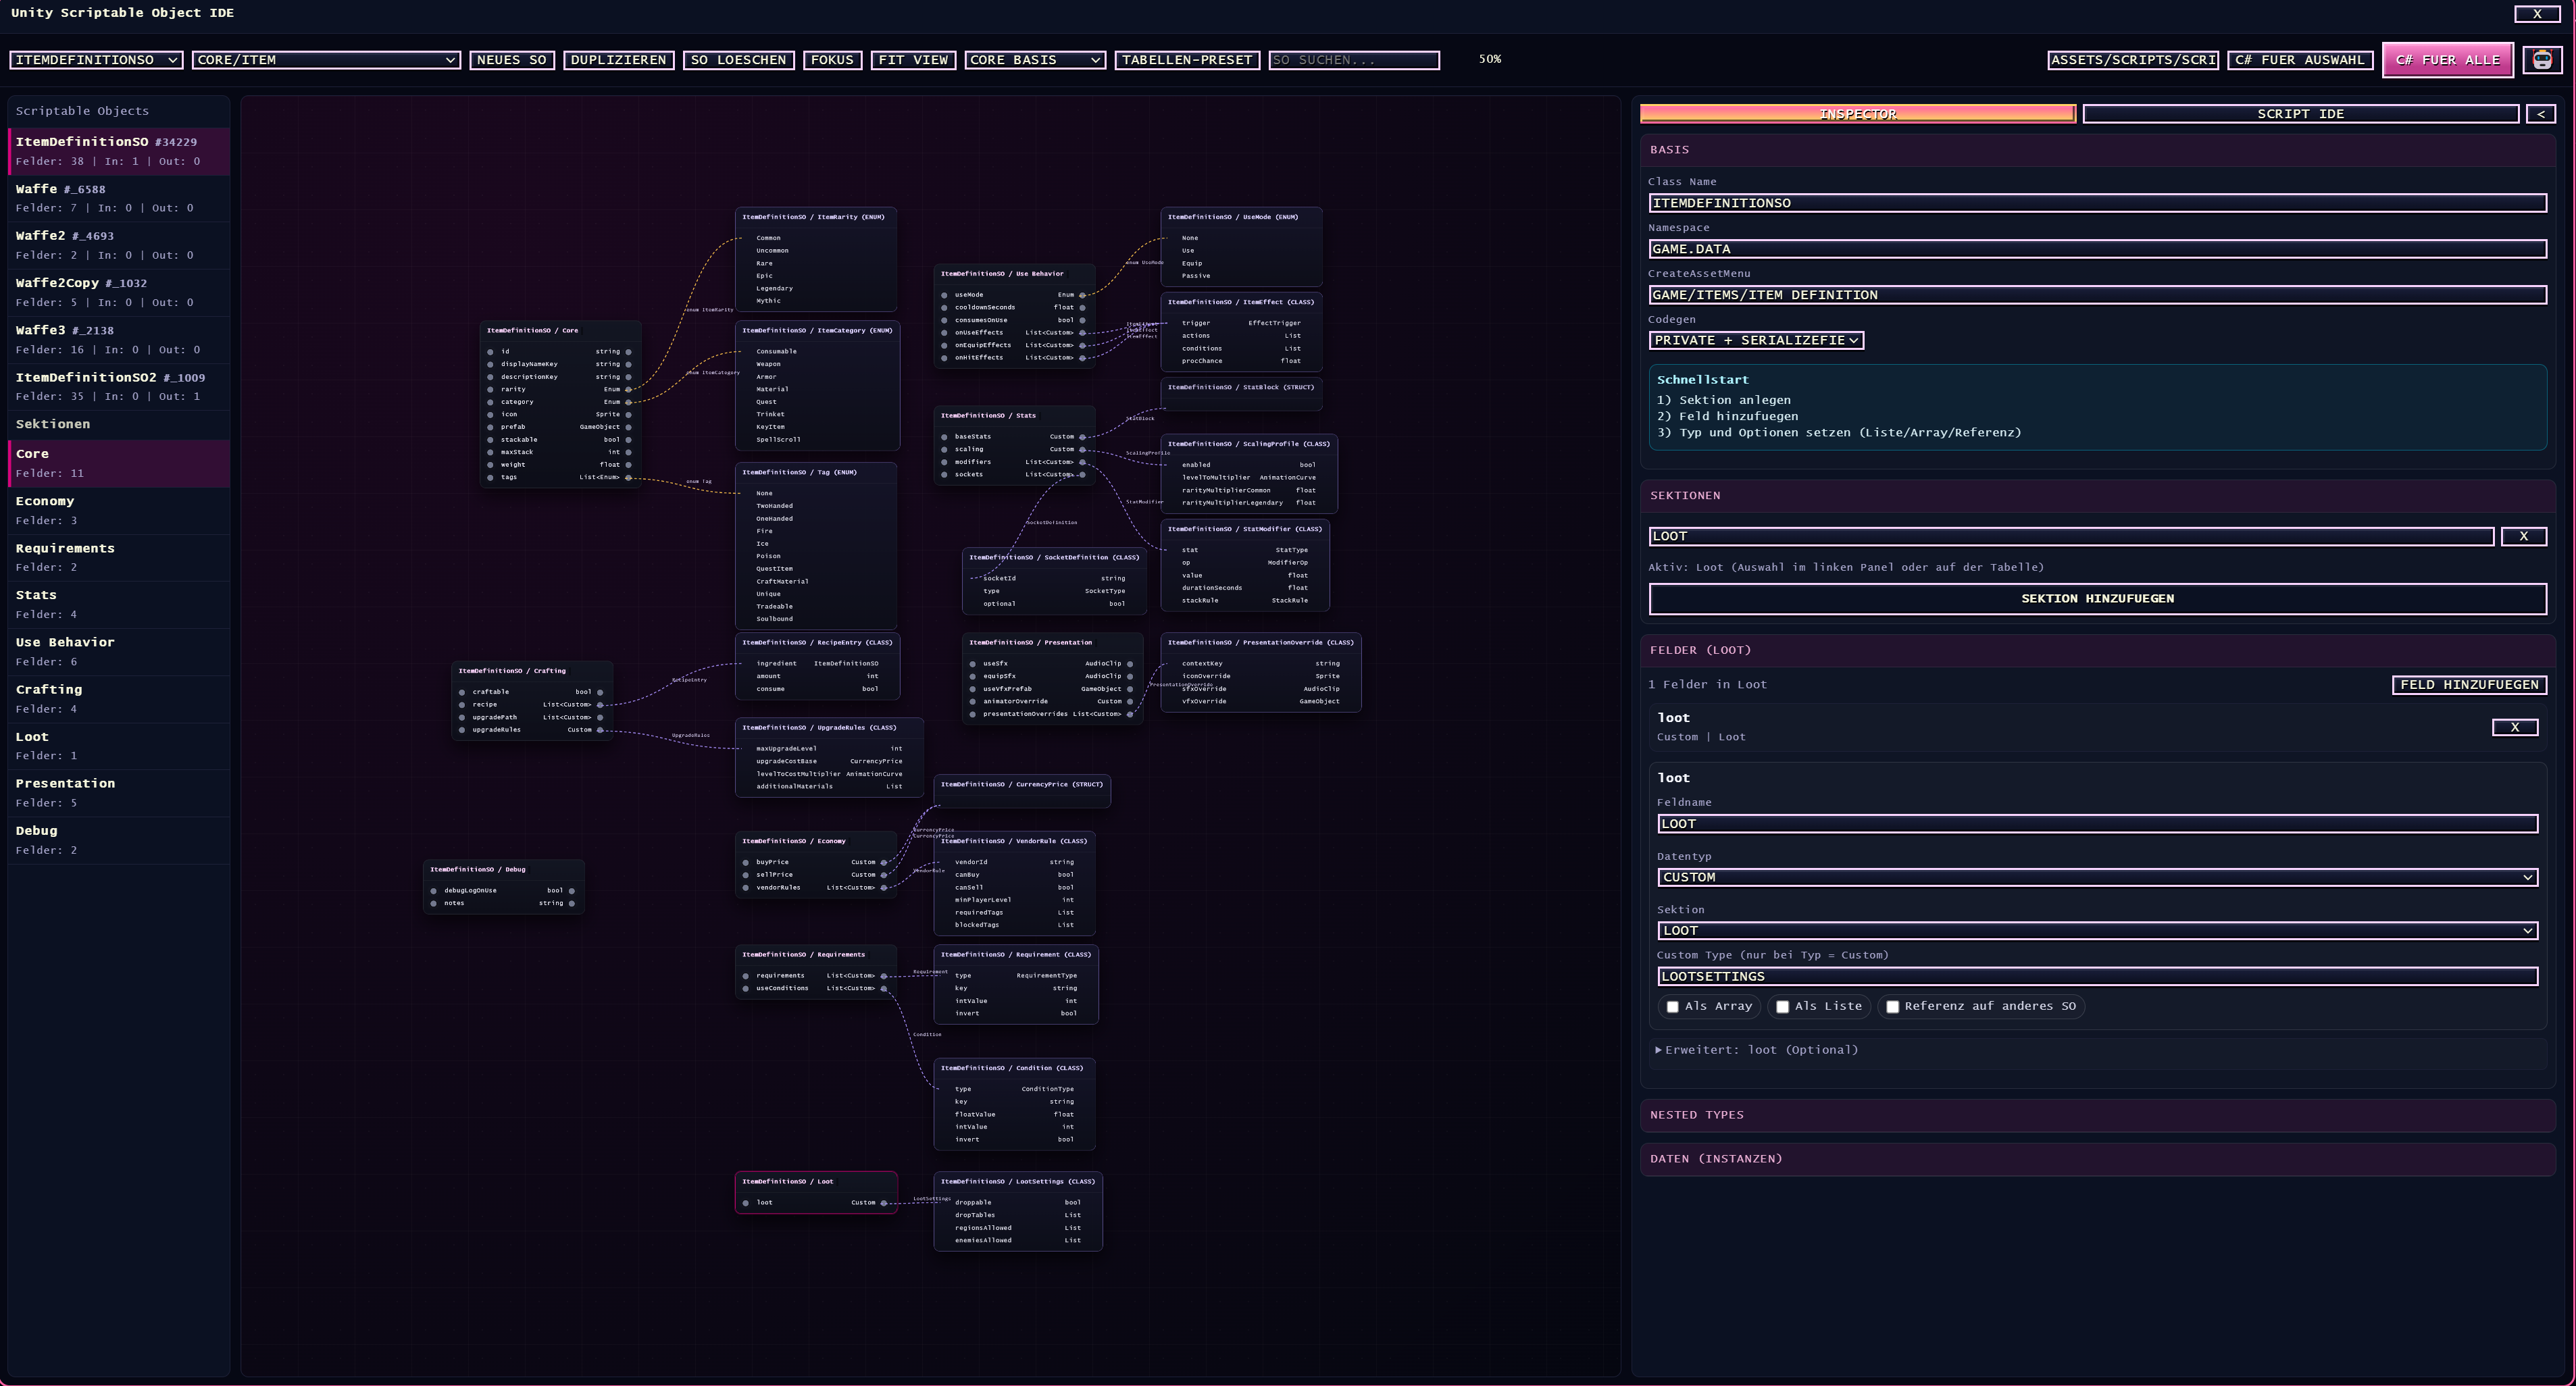The width and height of the screenshot is (2576, 1386).
Task: Click buyPrice output port in Economy node
Action: (884, 862)
